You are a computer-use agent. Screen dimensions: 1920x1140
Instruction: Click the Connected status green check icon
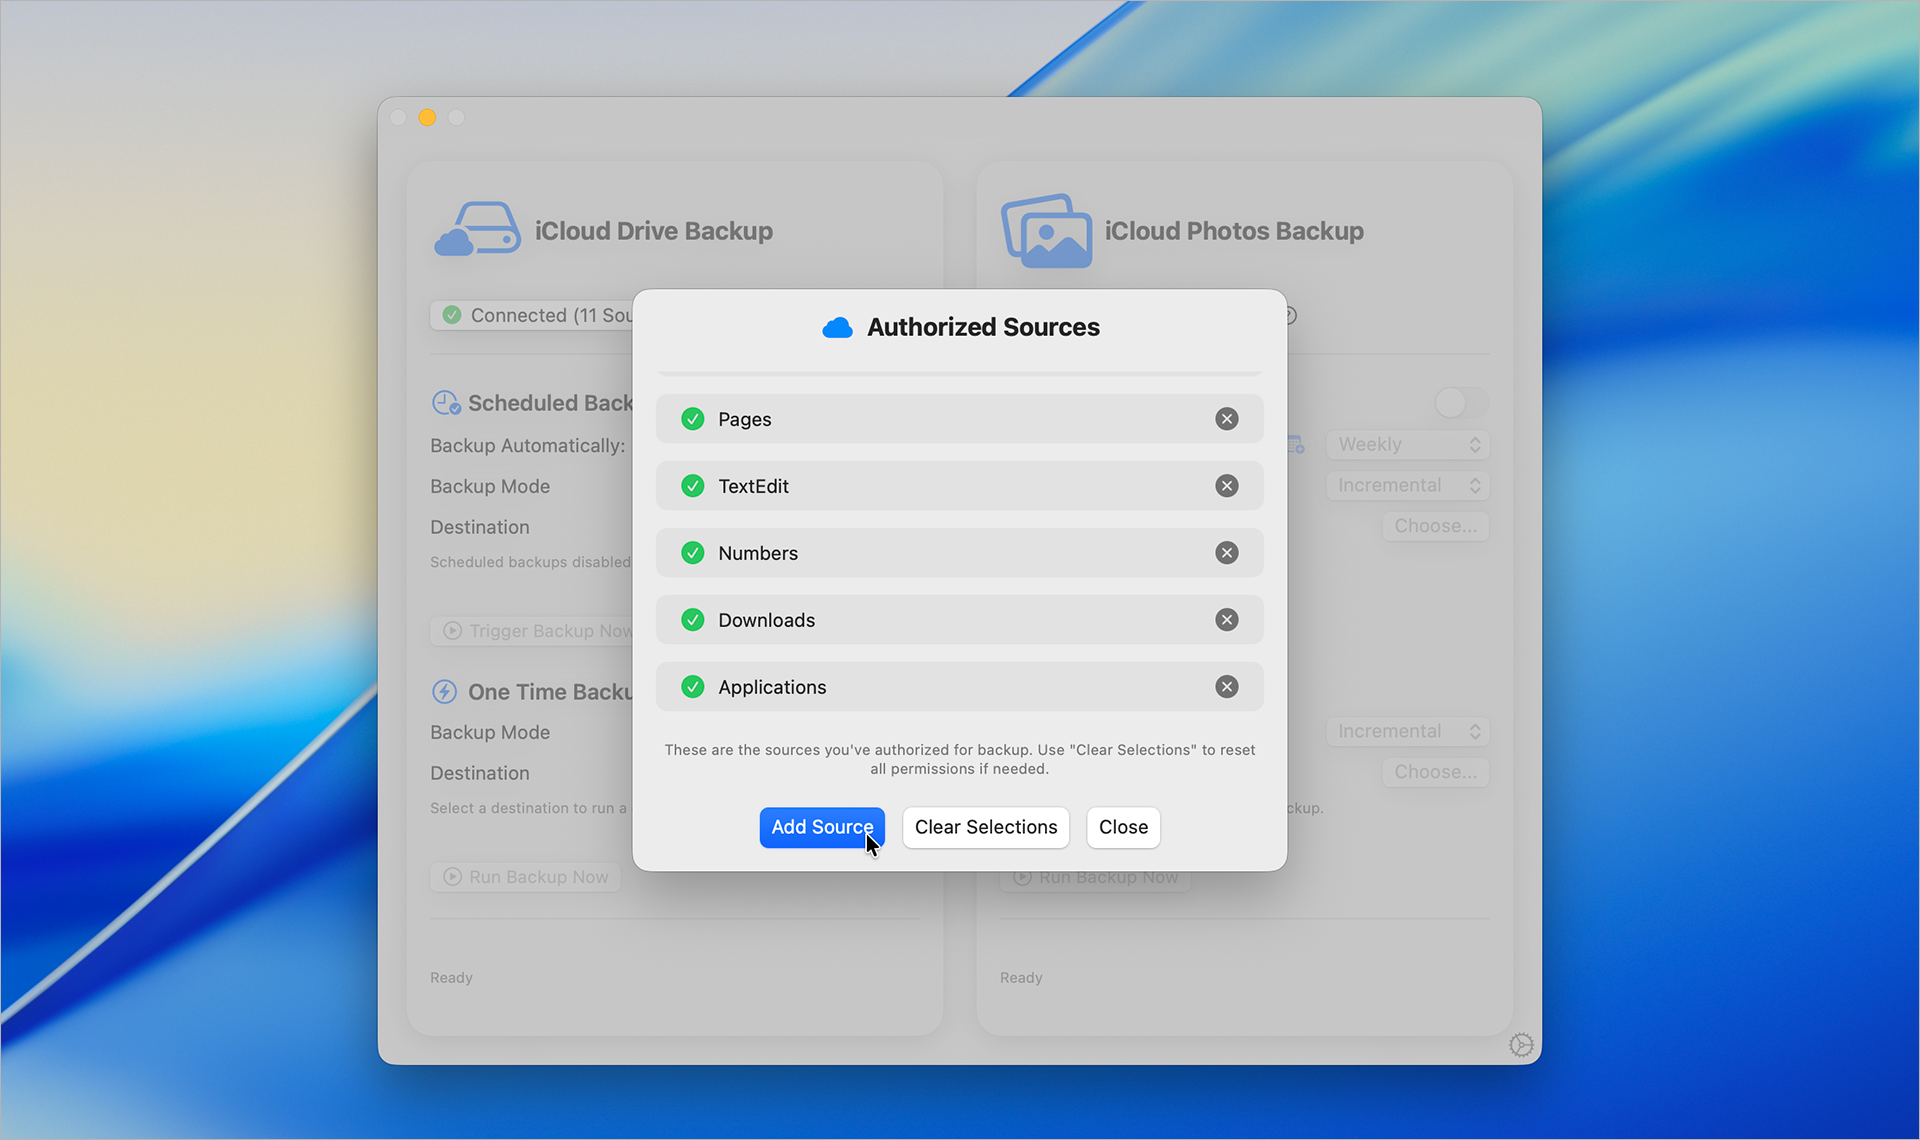(x=452, y=315)
